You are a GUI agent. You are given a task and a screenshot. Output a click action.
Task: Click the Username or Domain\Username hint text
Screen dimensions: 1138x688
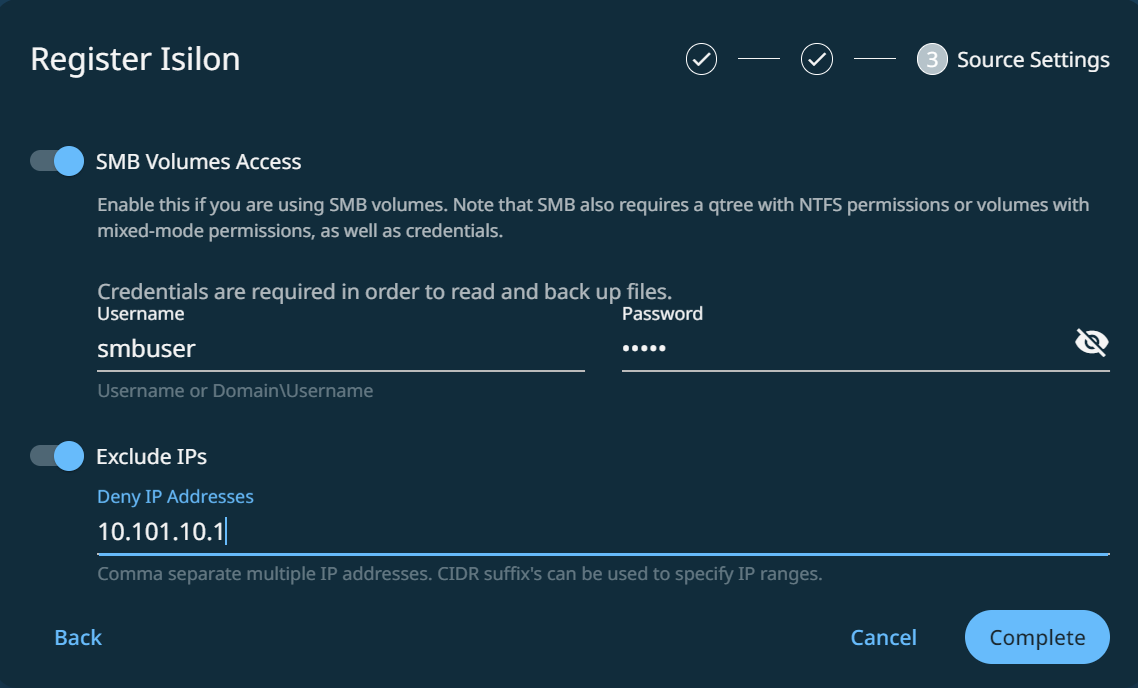(235, 391)
